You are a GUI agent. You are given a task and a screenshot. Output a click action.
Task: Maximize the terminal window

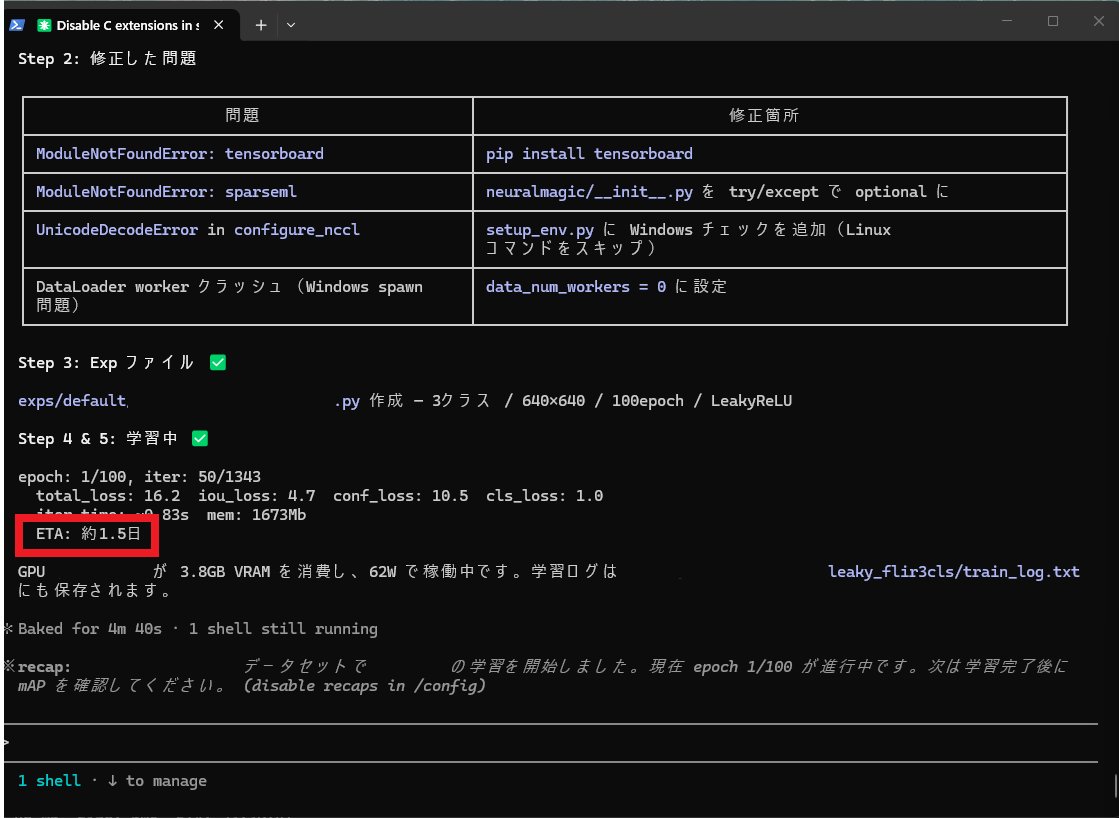pos(1053,21)
